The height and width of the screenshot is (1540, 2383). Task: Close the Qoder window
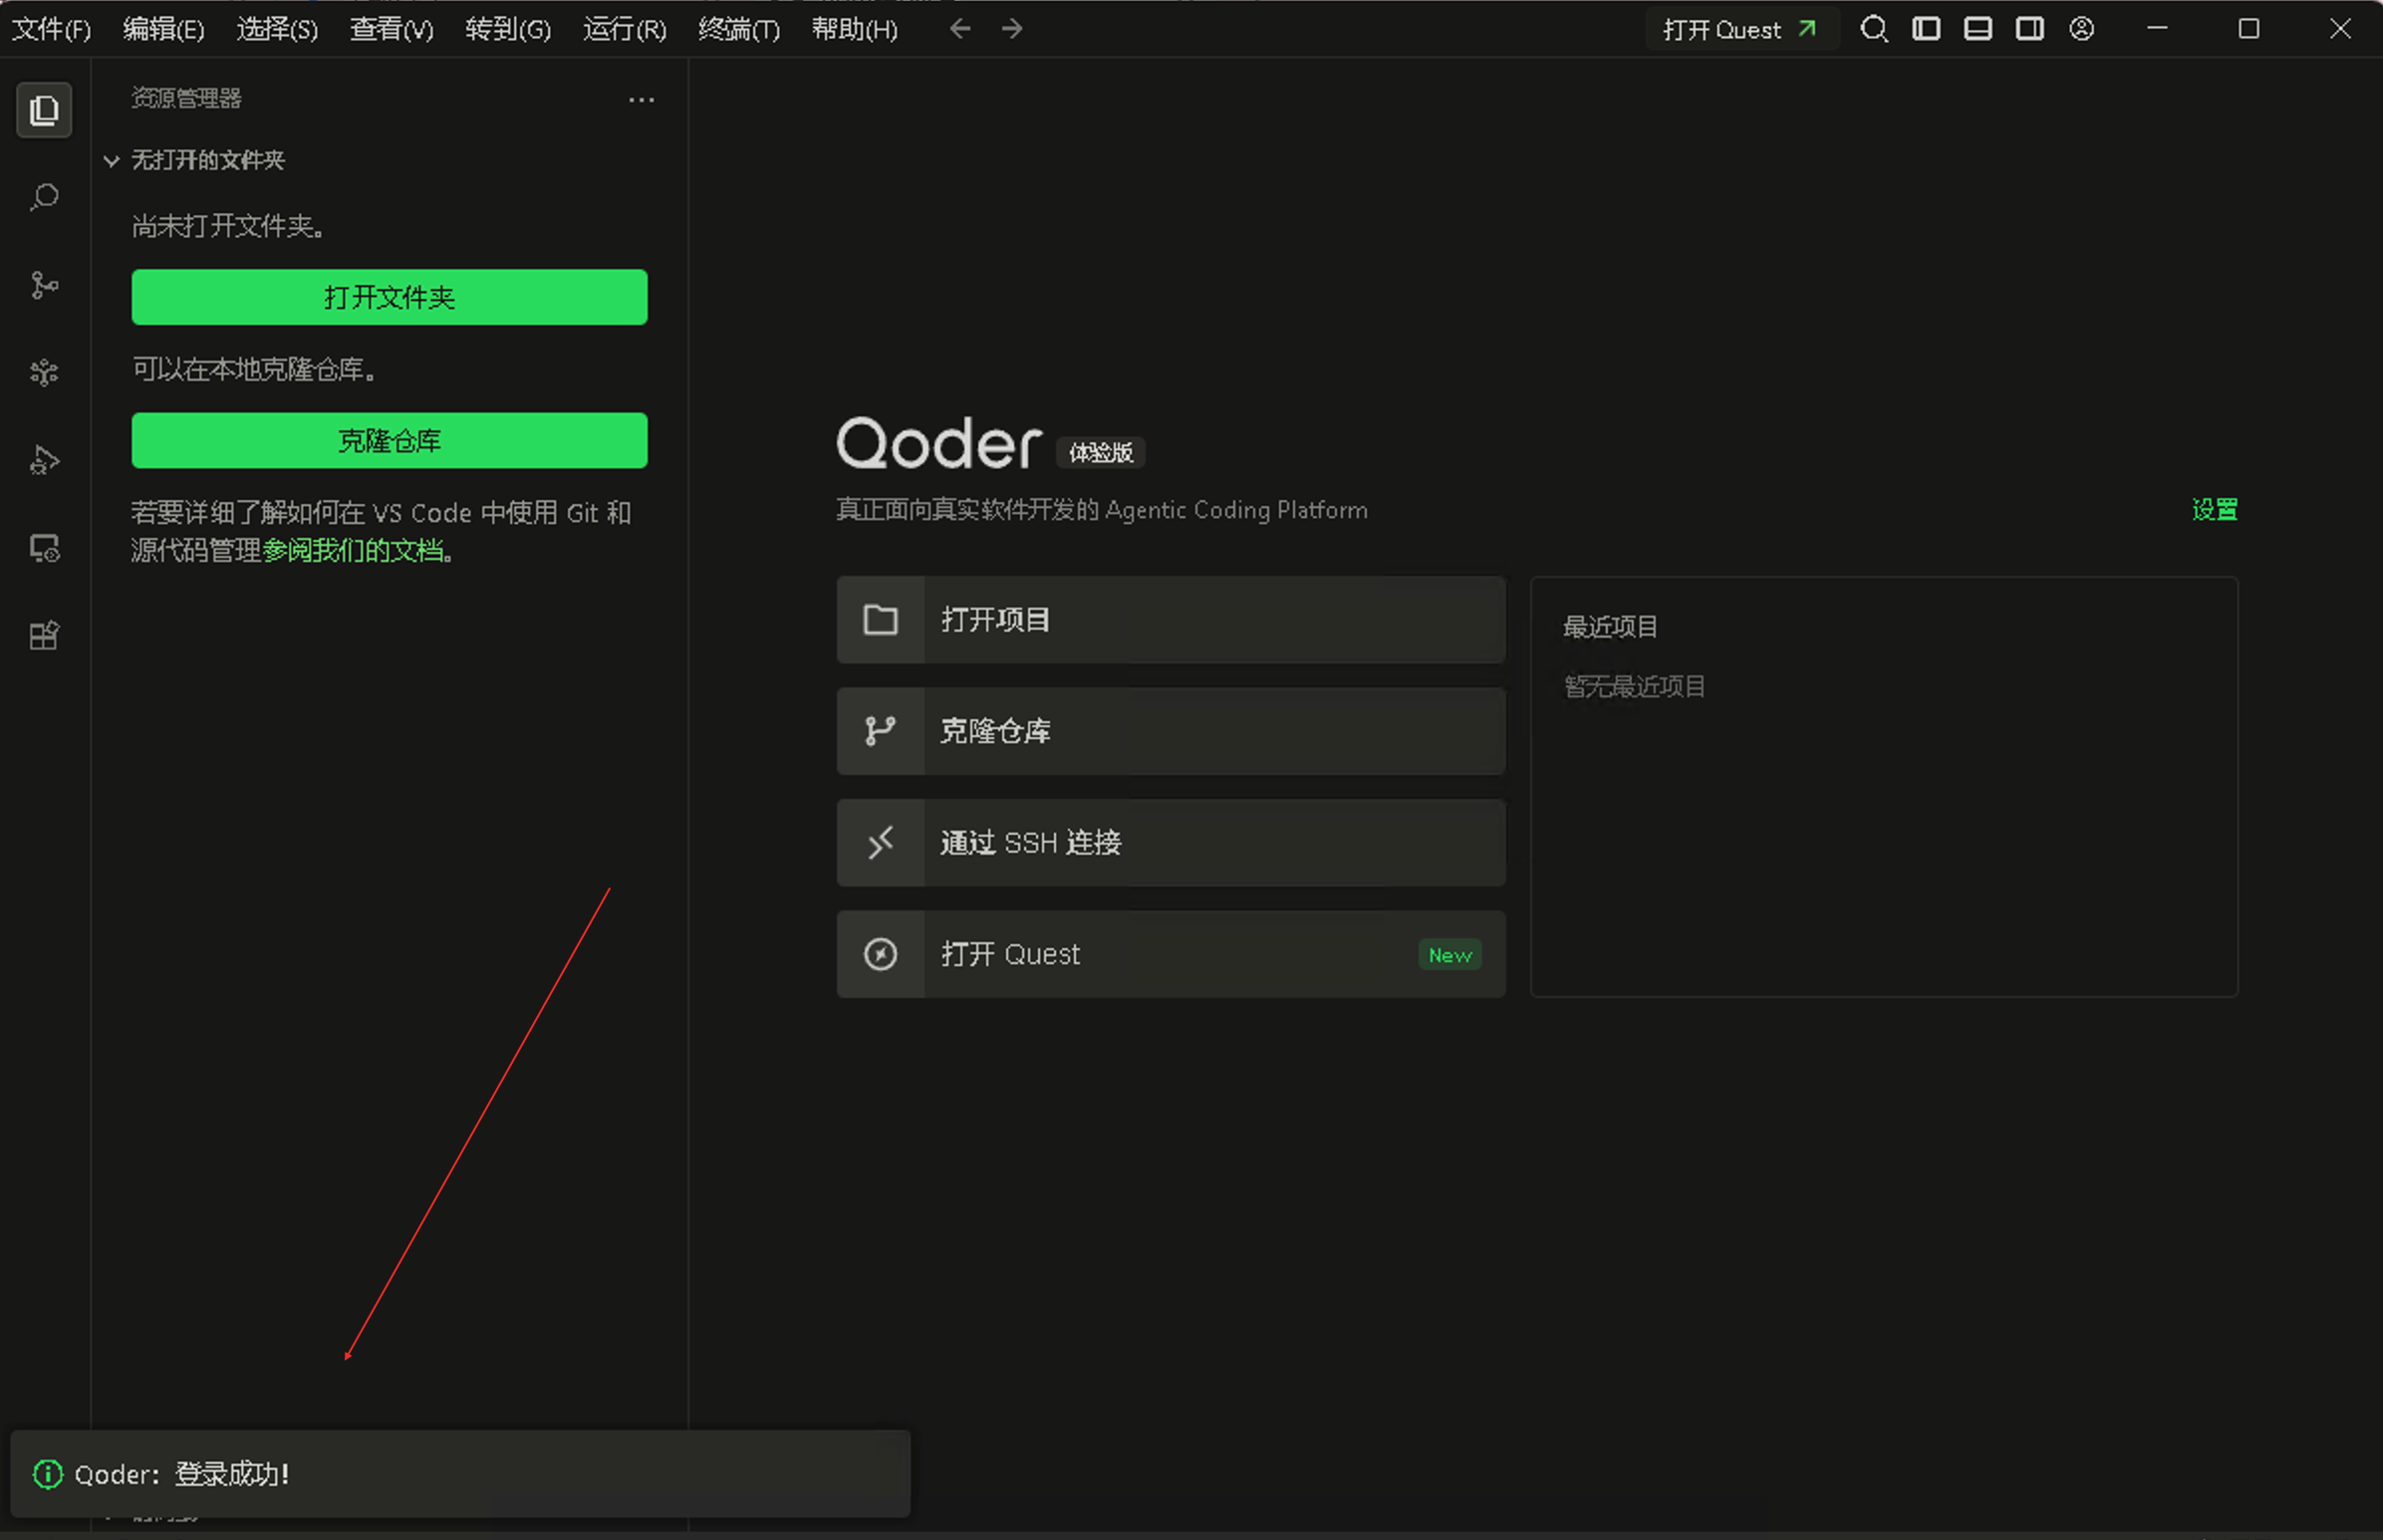click(2340, 29)
